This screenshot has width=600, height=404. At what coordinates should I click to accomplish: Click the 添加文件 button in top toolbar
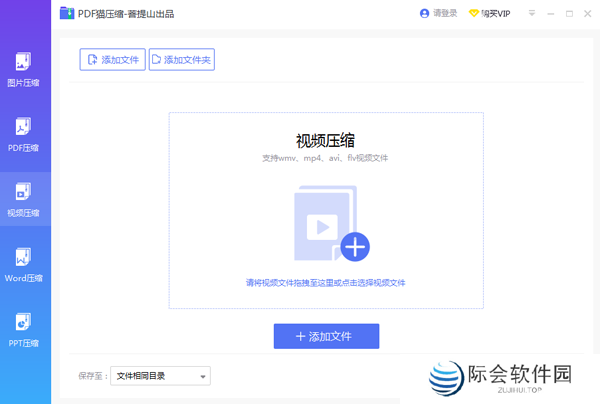[112, 60]
